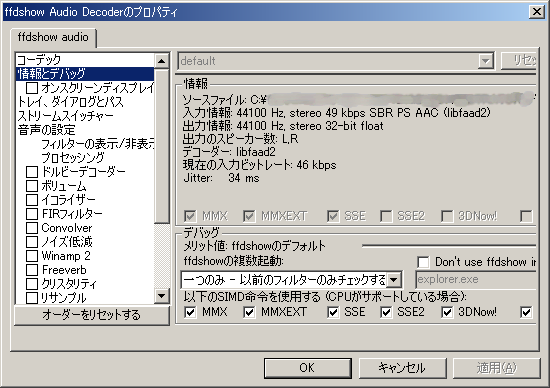Click the filter list scrollbar thumb

[162, 146]
